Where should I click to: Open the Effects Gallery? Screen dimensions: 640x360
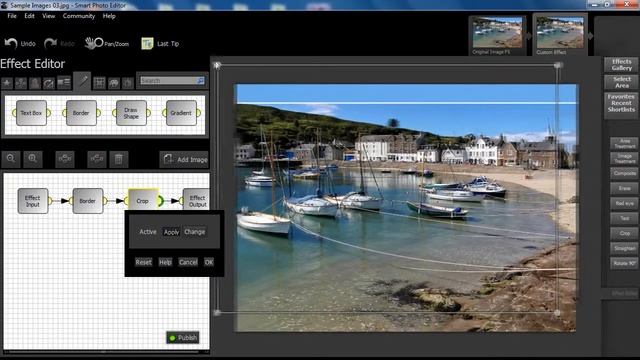click(x=622, y=65)
